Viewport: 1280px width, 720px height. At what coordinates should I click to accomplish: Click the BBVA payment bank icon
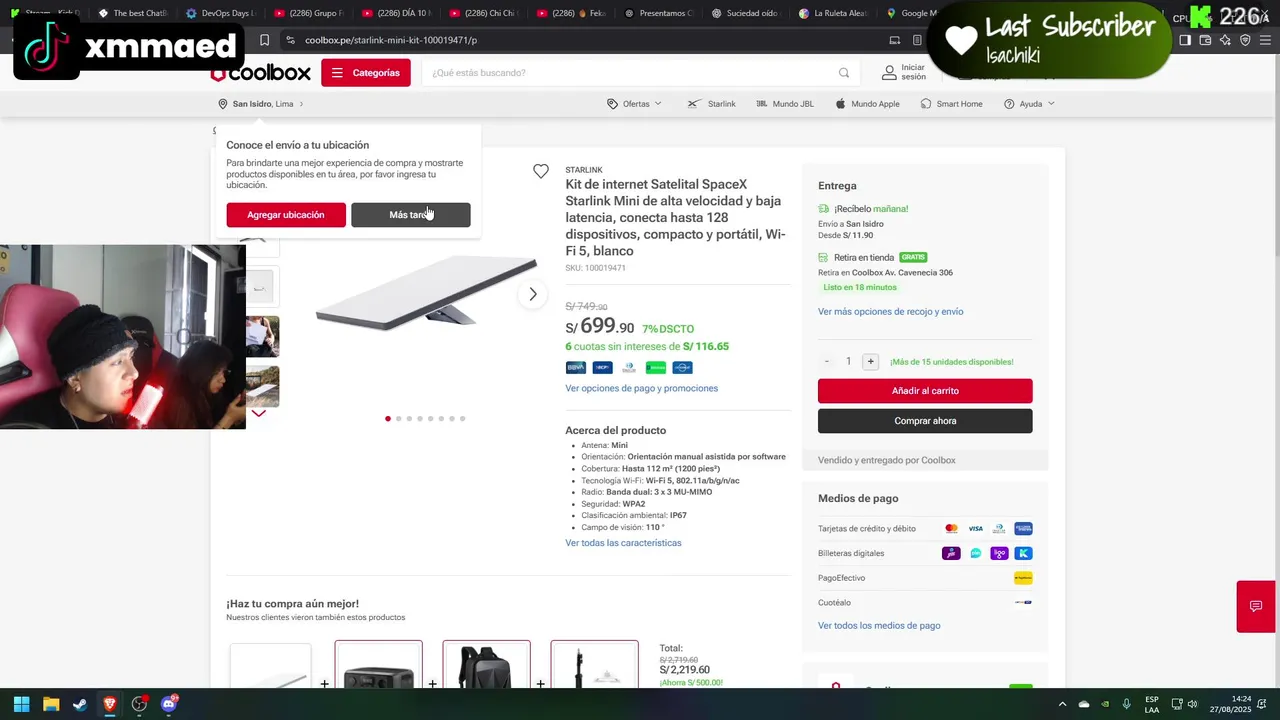(575, 367)
